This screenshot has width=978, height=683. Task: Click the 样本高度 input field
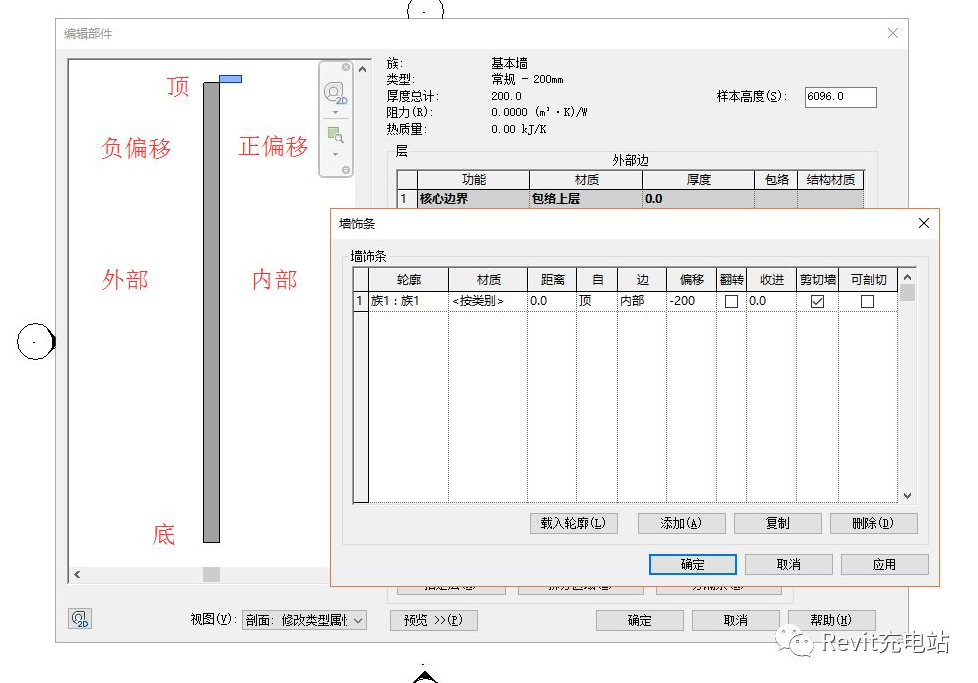840,97
